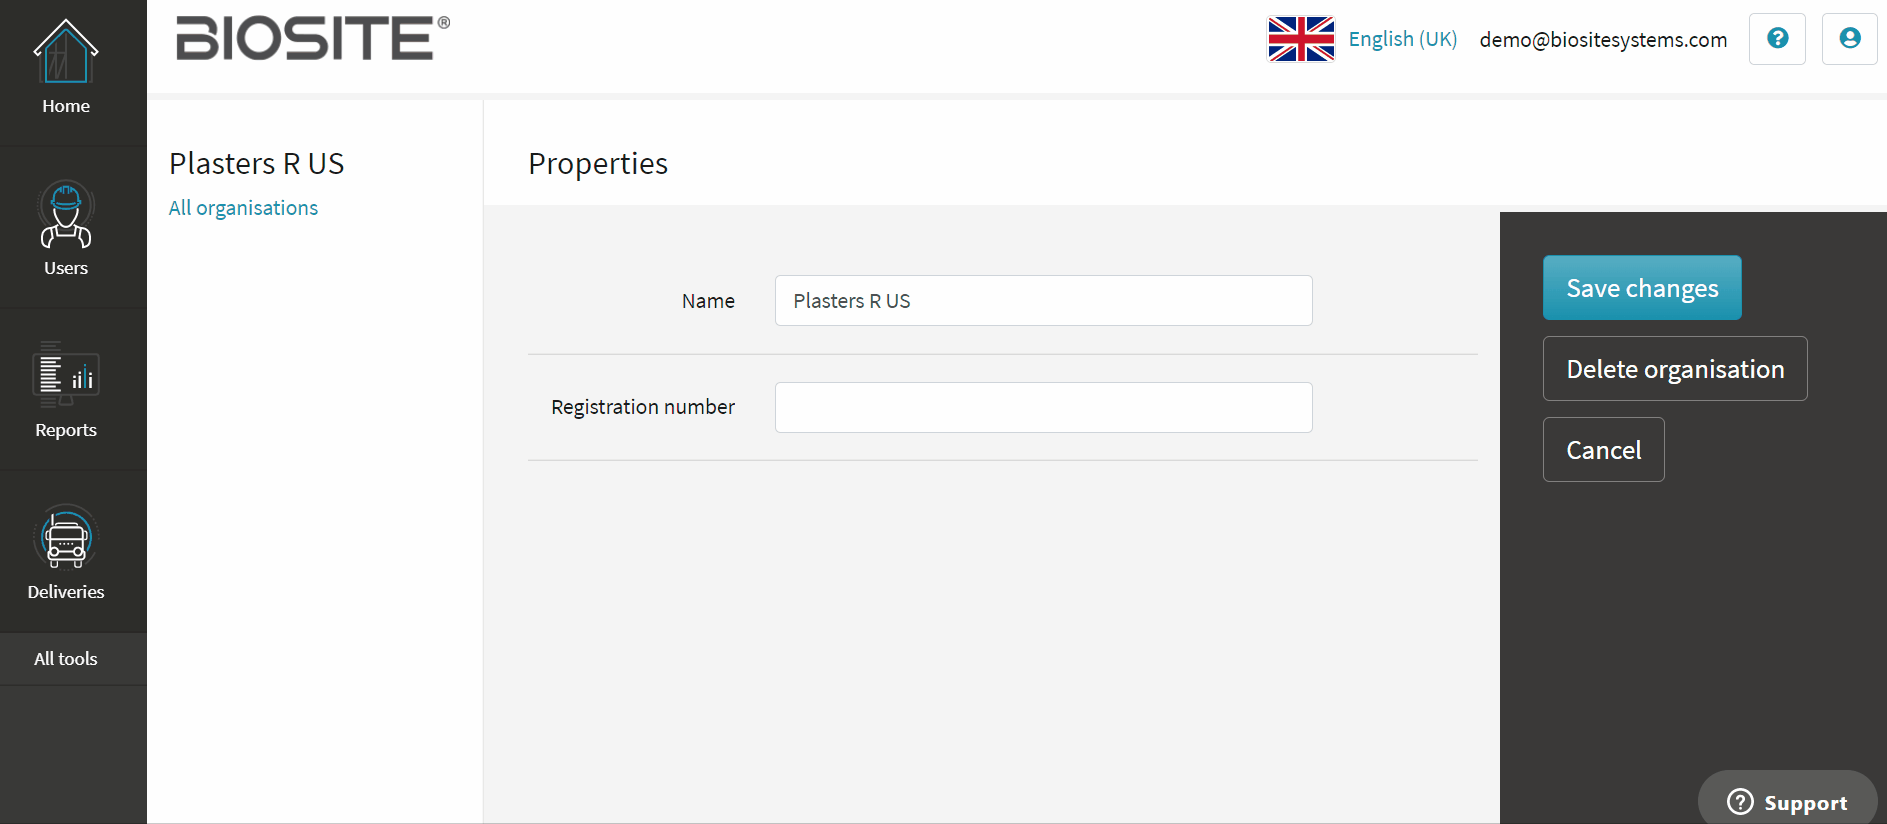The height and width of the screenshot is (824, 1887).
Task: Open the user account profile icon
Action: 1849,39
